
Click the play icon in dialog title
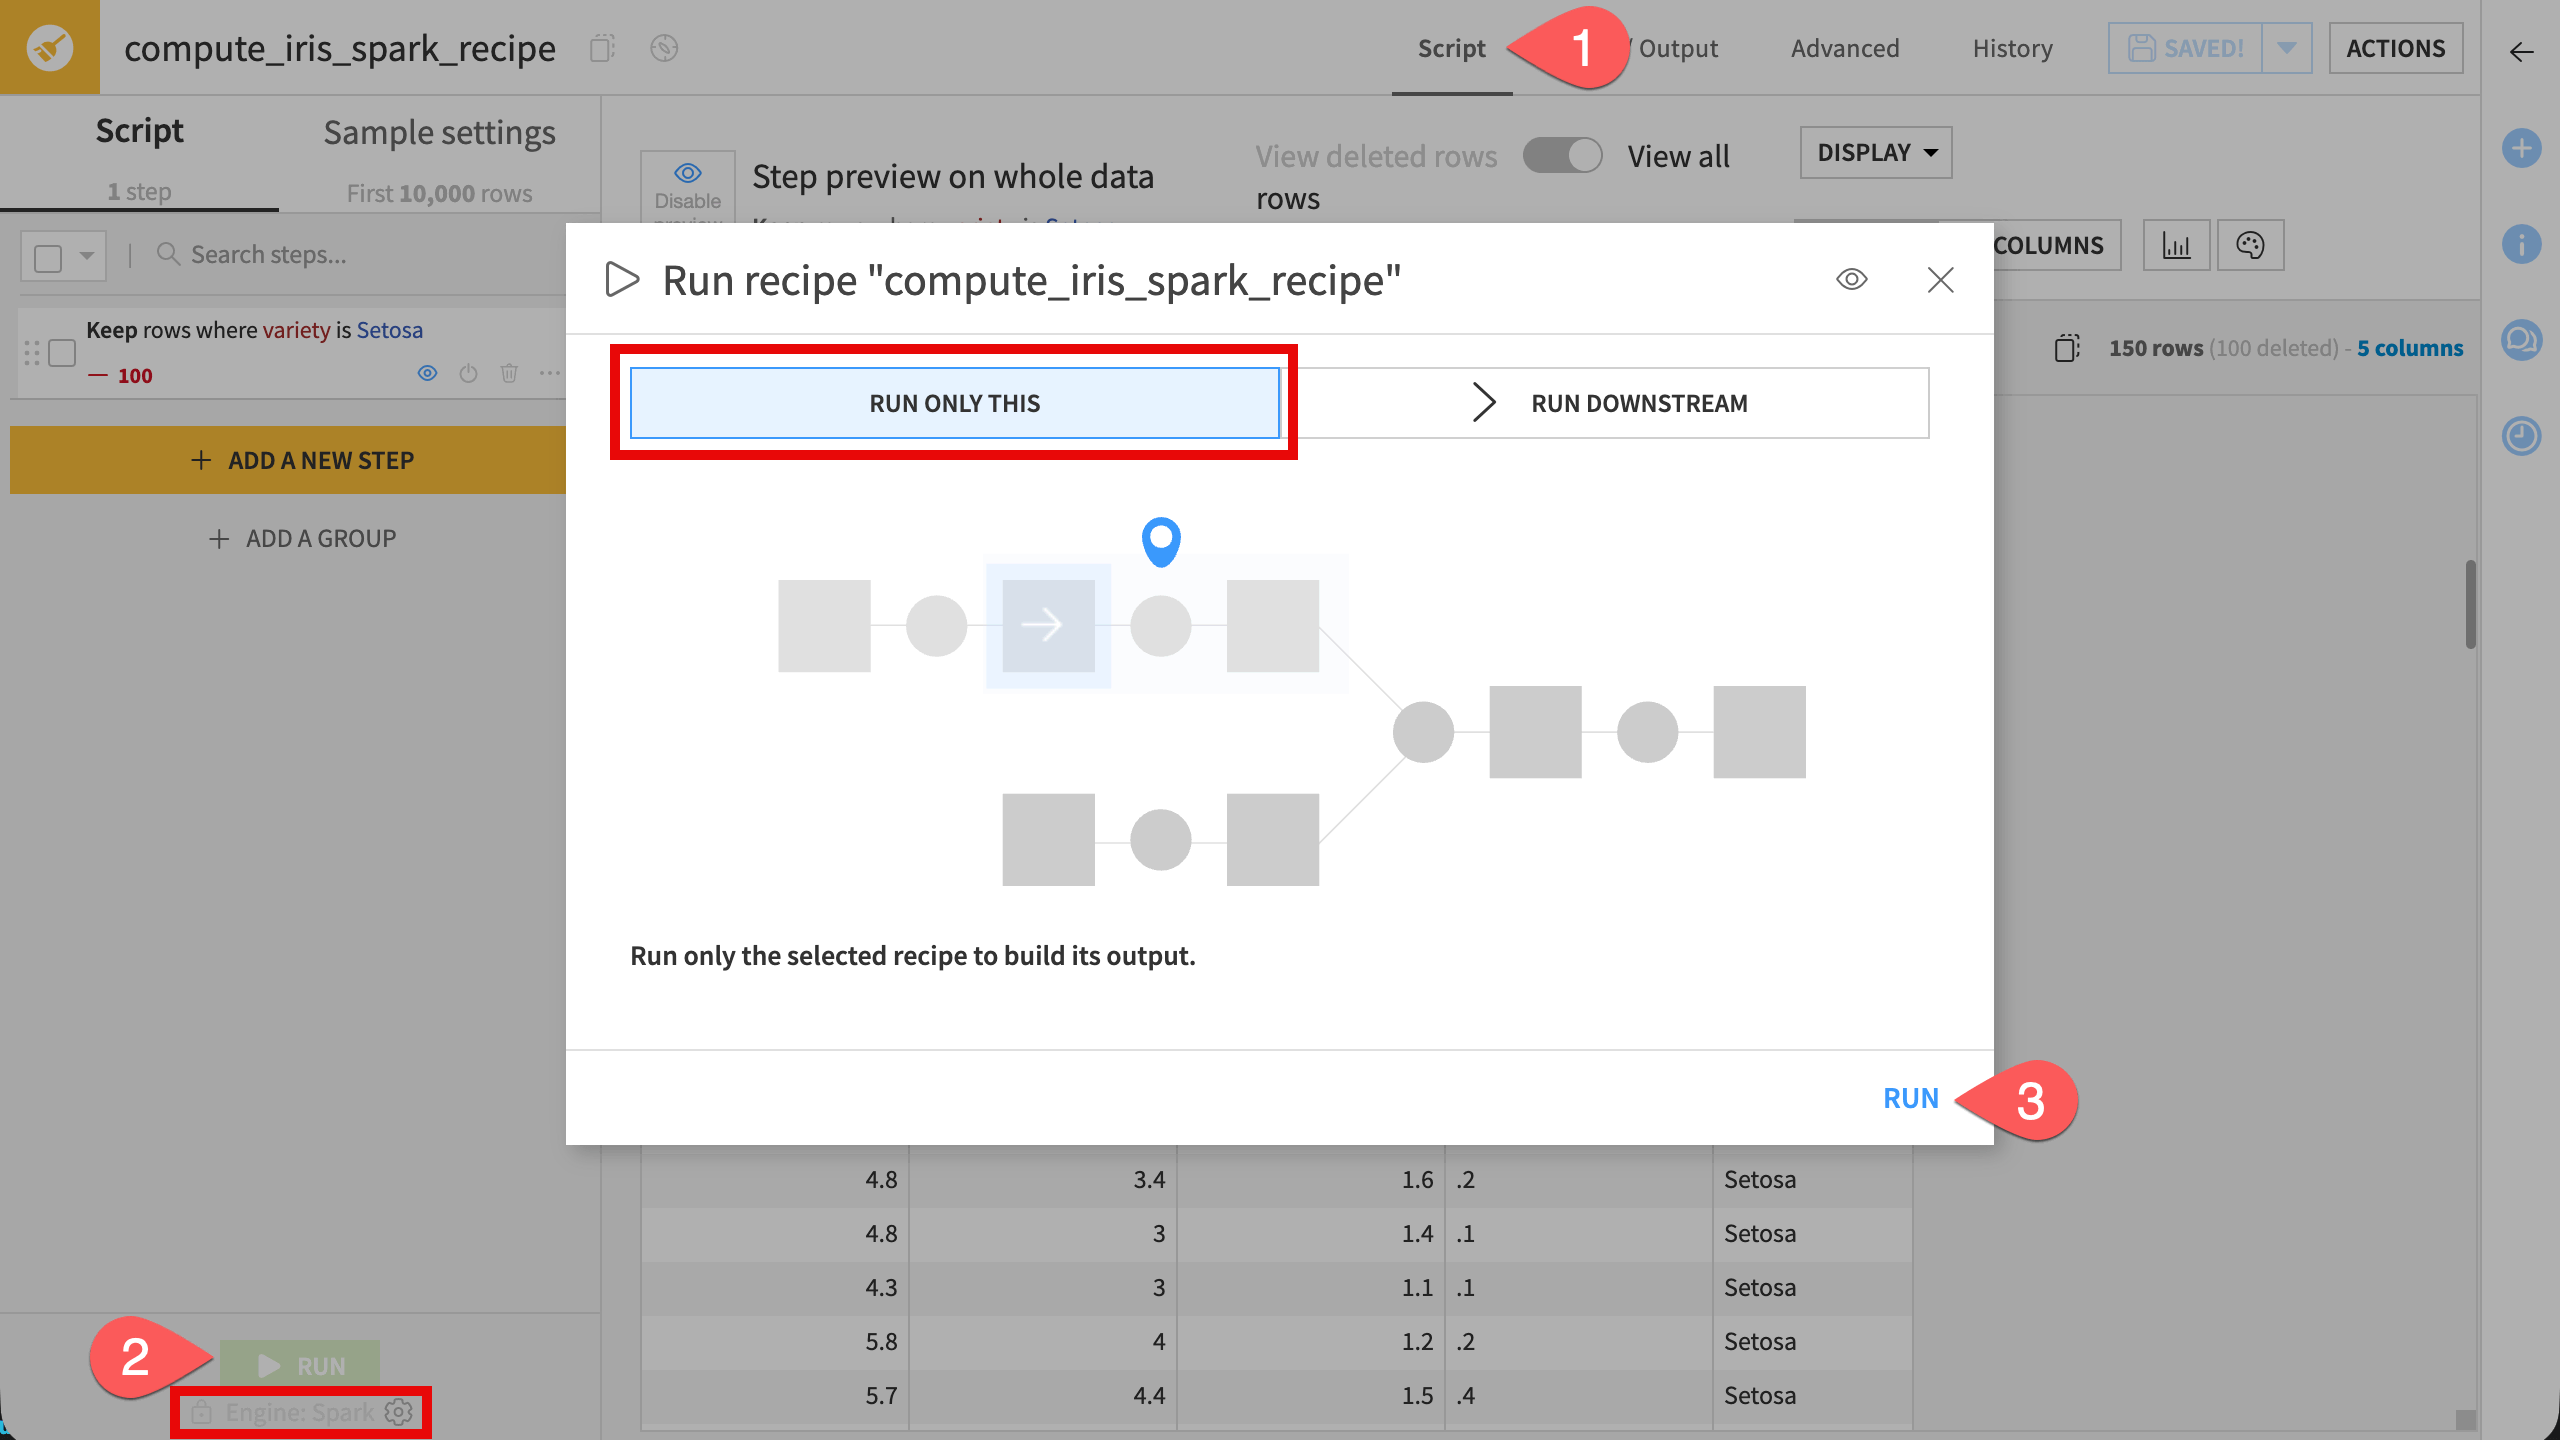tap(622, 280)
